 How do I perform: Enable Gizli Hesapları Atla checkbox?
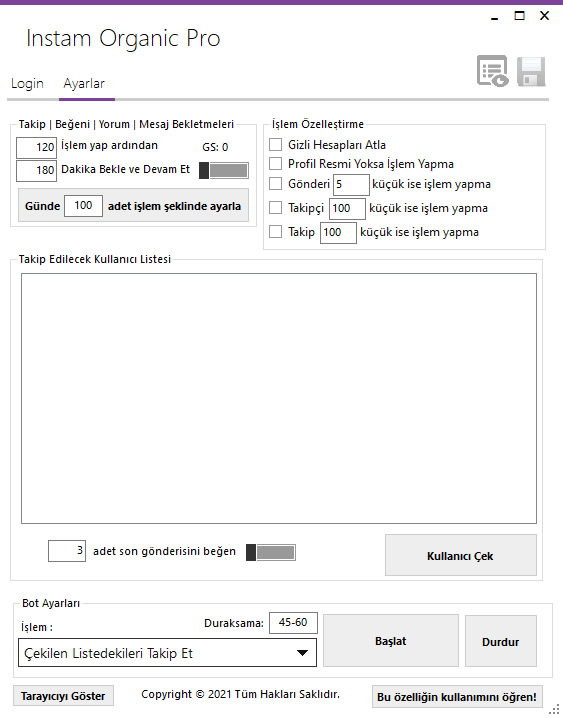276,145
